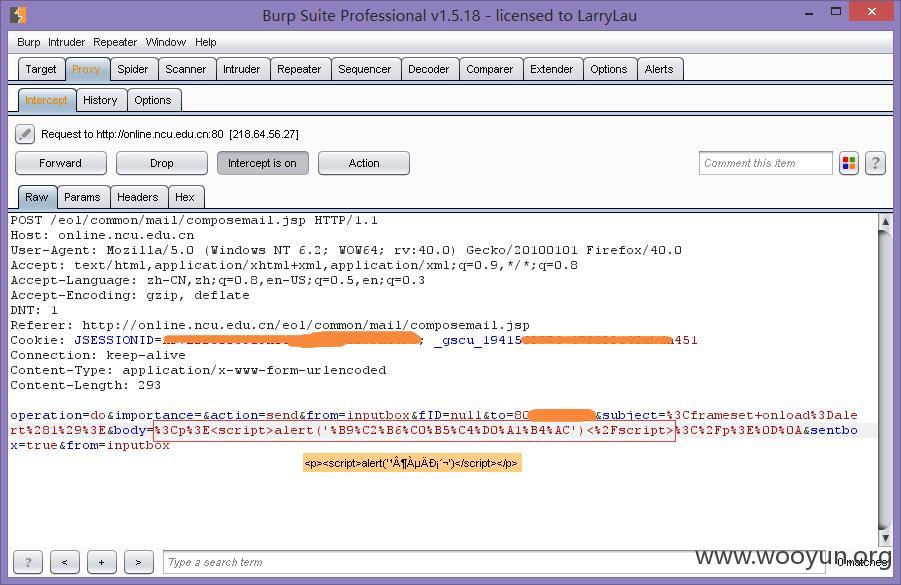
Task: Switch to the Headers view tab
Action: click(x=138, y=197)
